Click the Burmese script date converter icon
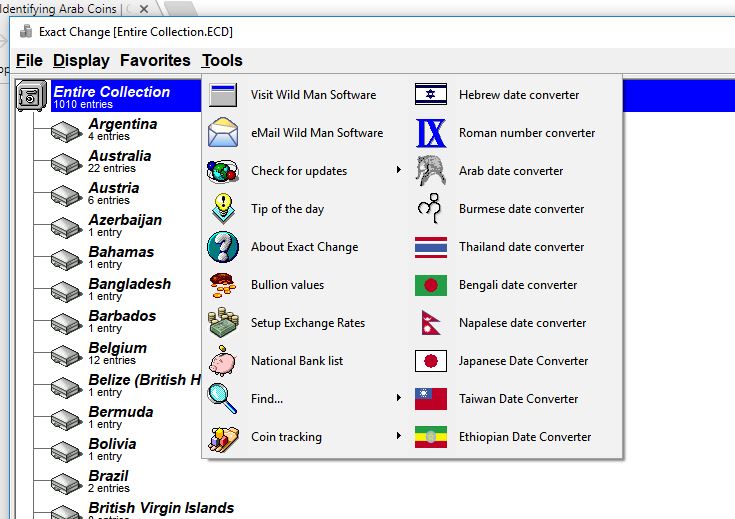This screenshot has width=735, height=519. click(x=430, y=209)
